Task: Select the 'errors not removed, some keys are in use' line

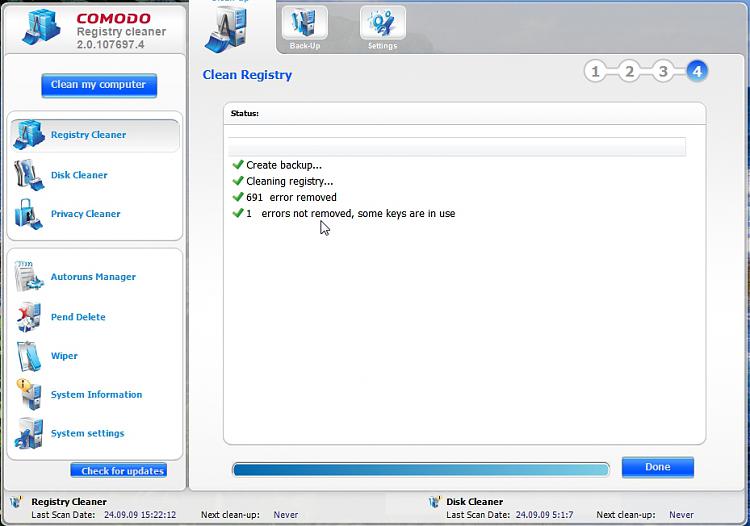Action: [351, 214]
